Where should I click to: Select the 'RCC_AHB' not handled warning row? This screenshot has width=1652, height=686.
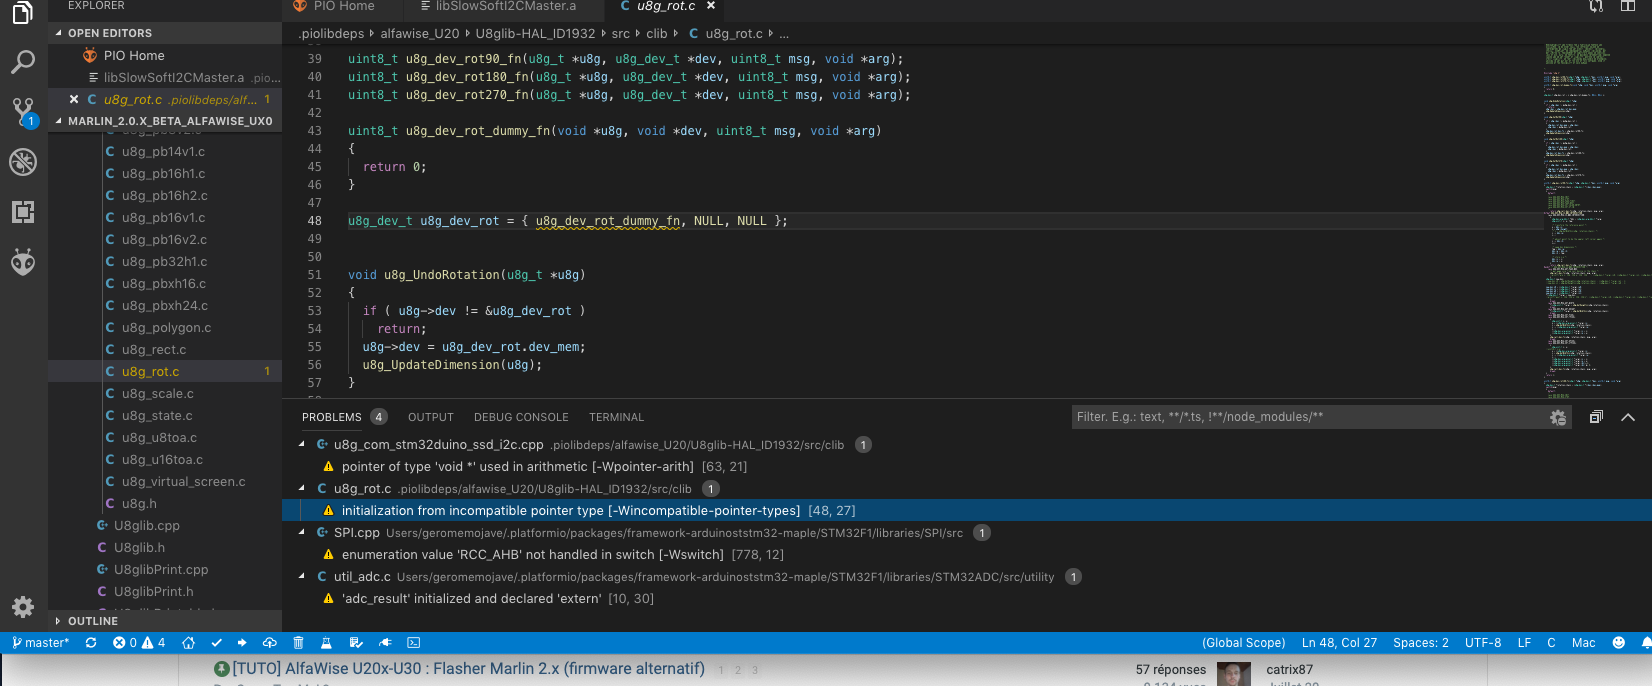[967, 555]
